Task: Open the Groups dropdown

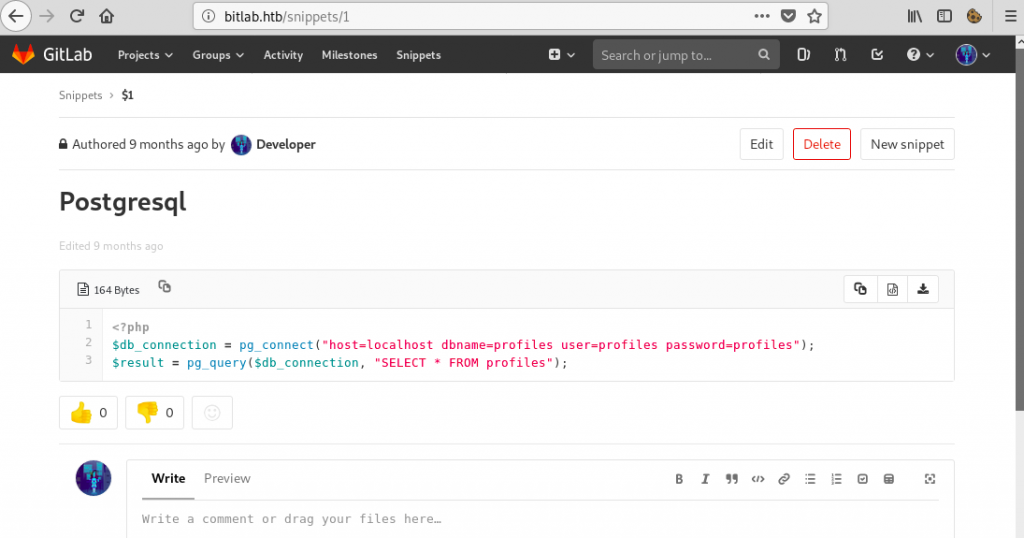Action: pos(218,55)
